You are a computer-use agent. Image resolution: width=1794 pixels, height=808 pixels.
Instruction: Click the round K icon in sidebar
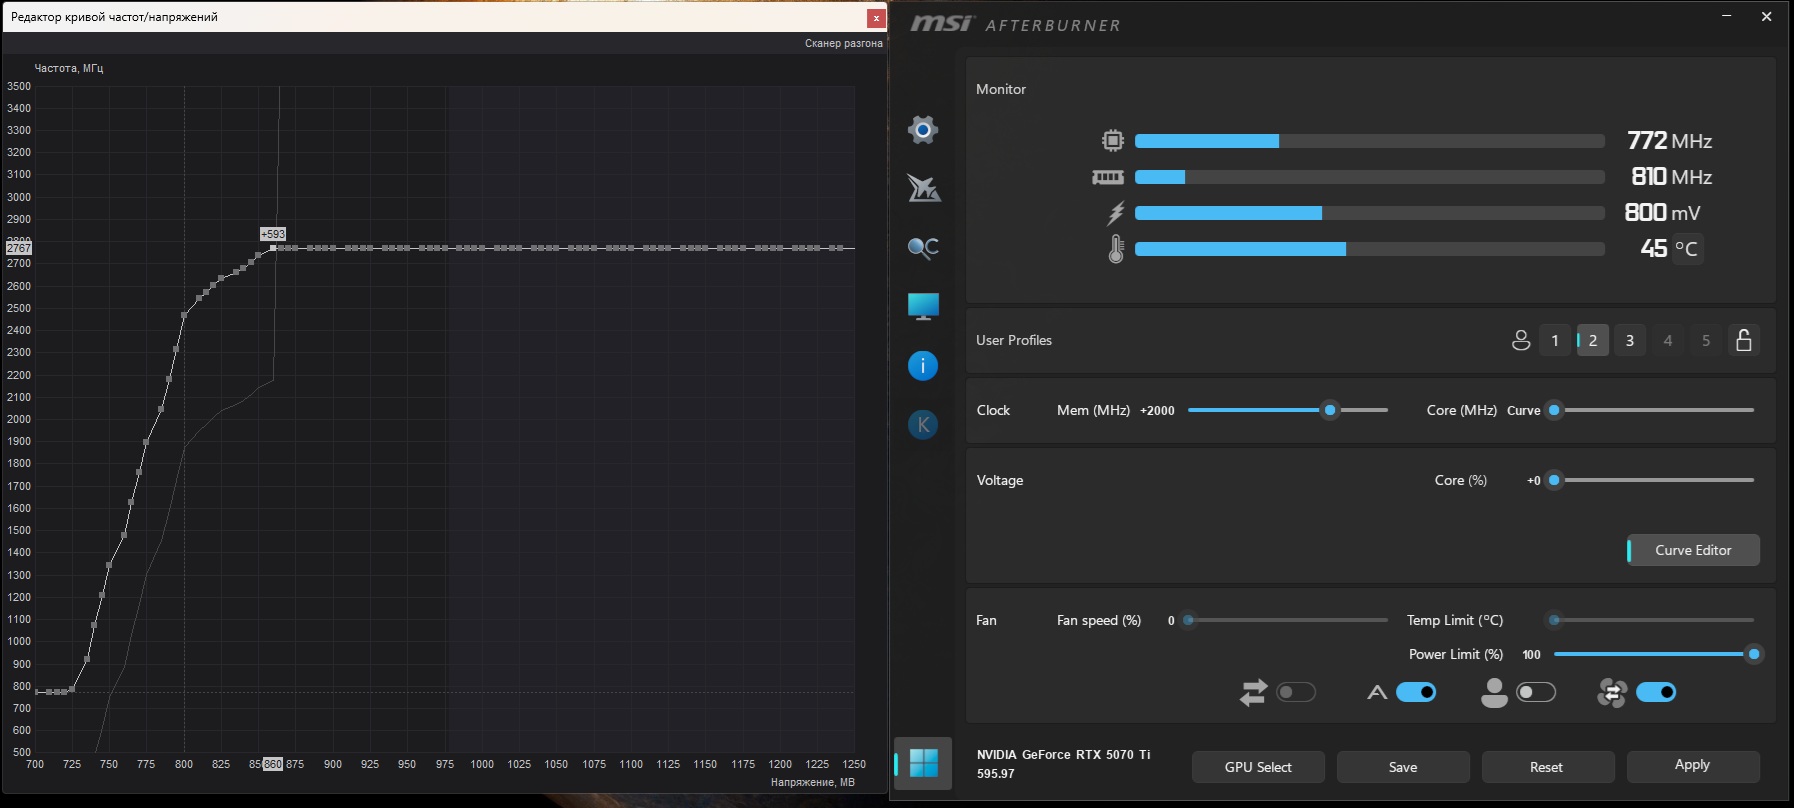[922, 425]
